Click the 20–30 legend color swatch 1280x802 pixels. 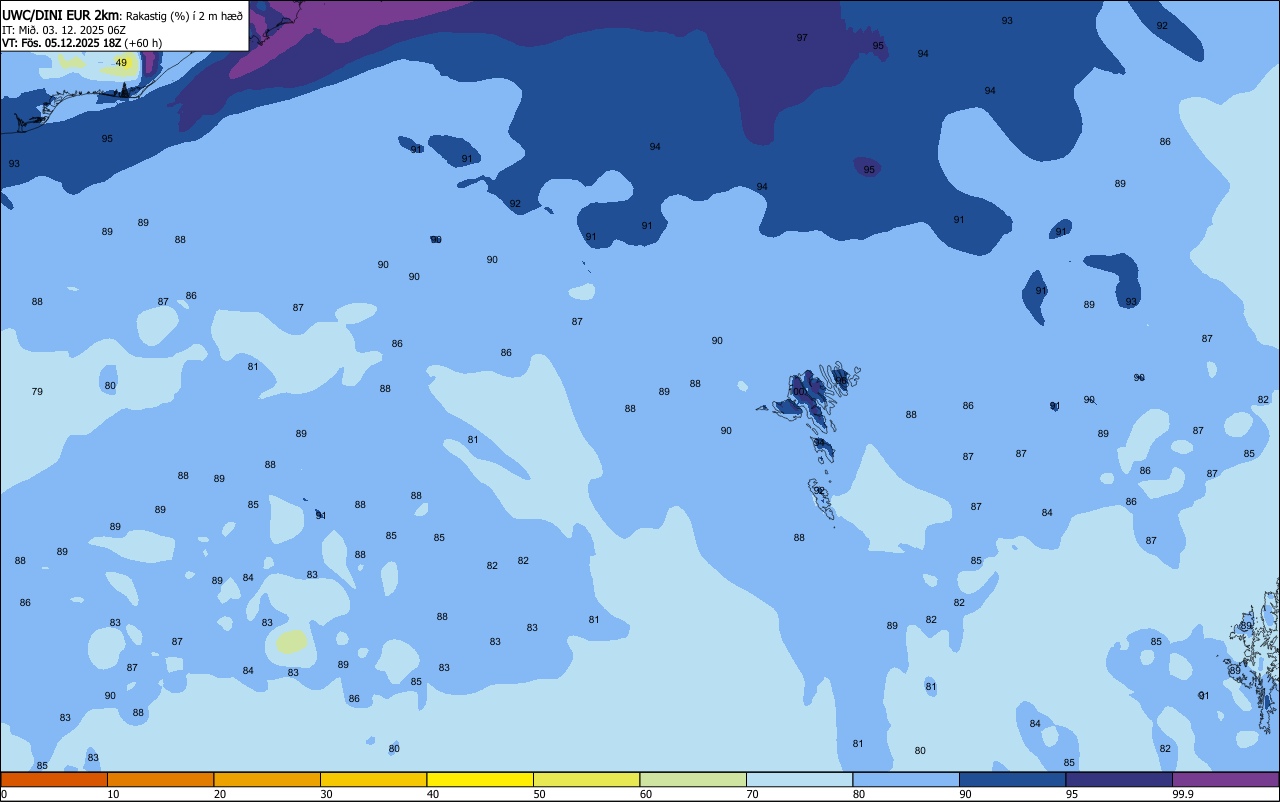pos(267,779)
